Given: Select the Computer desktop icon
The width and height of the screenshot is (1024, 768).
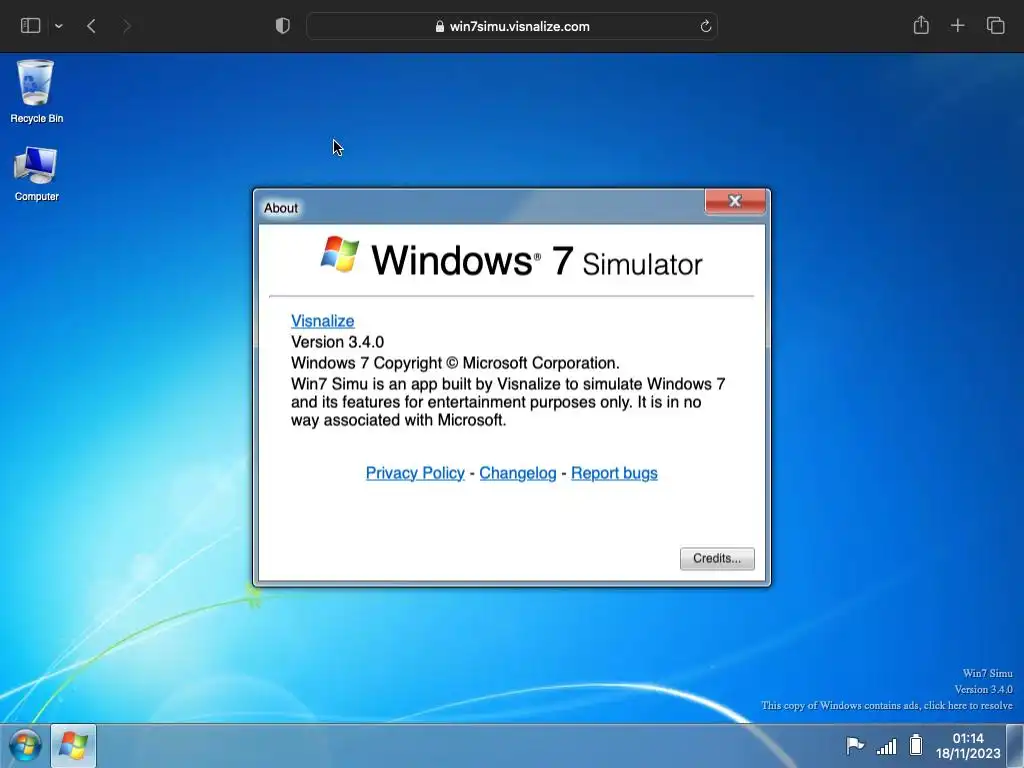Looking at the screenshot, I should point(36,174).
